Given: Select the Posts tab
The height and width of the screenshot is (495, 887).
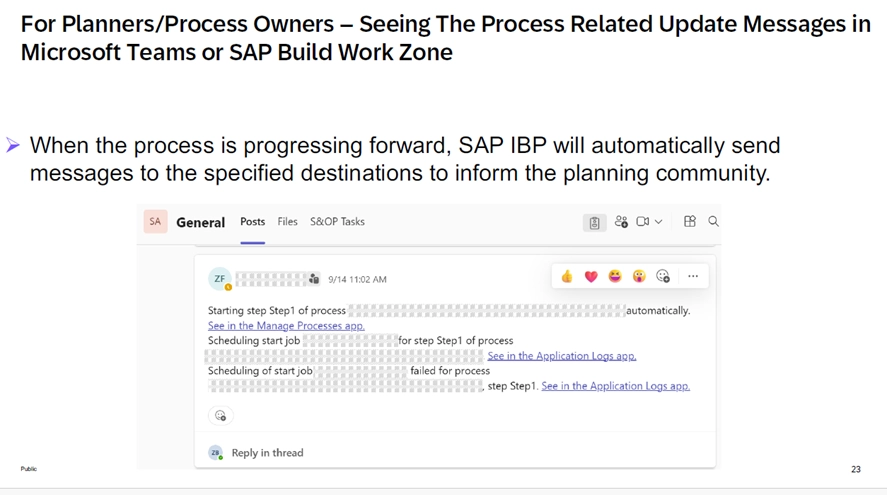Looking at the screenshot, I should click(253, 222).
